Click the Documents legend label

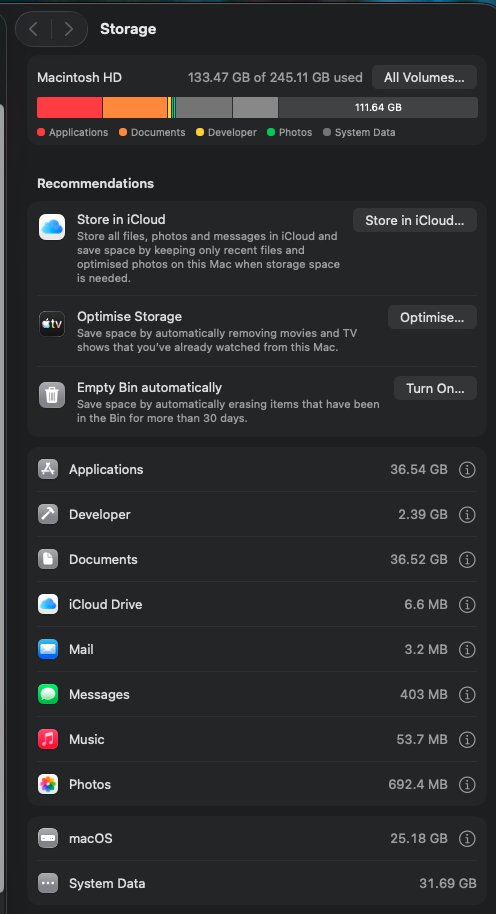[x=158, y=132]
